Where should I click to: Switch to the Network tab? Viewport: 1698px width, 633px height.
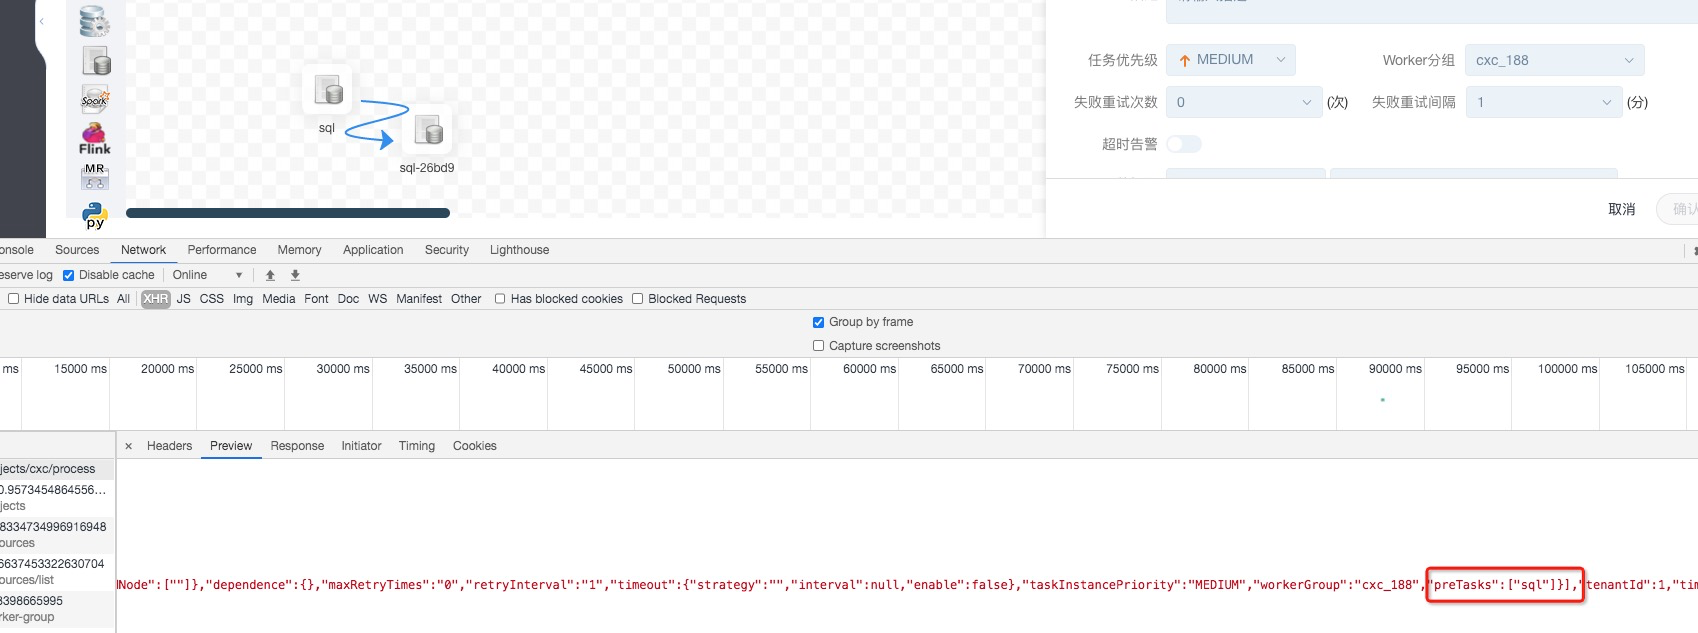[143, 250]
